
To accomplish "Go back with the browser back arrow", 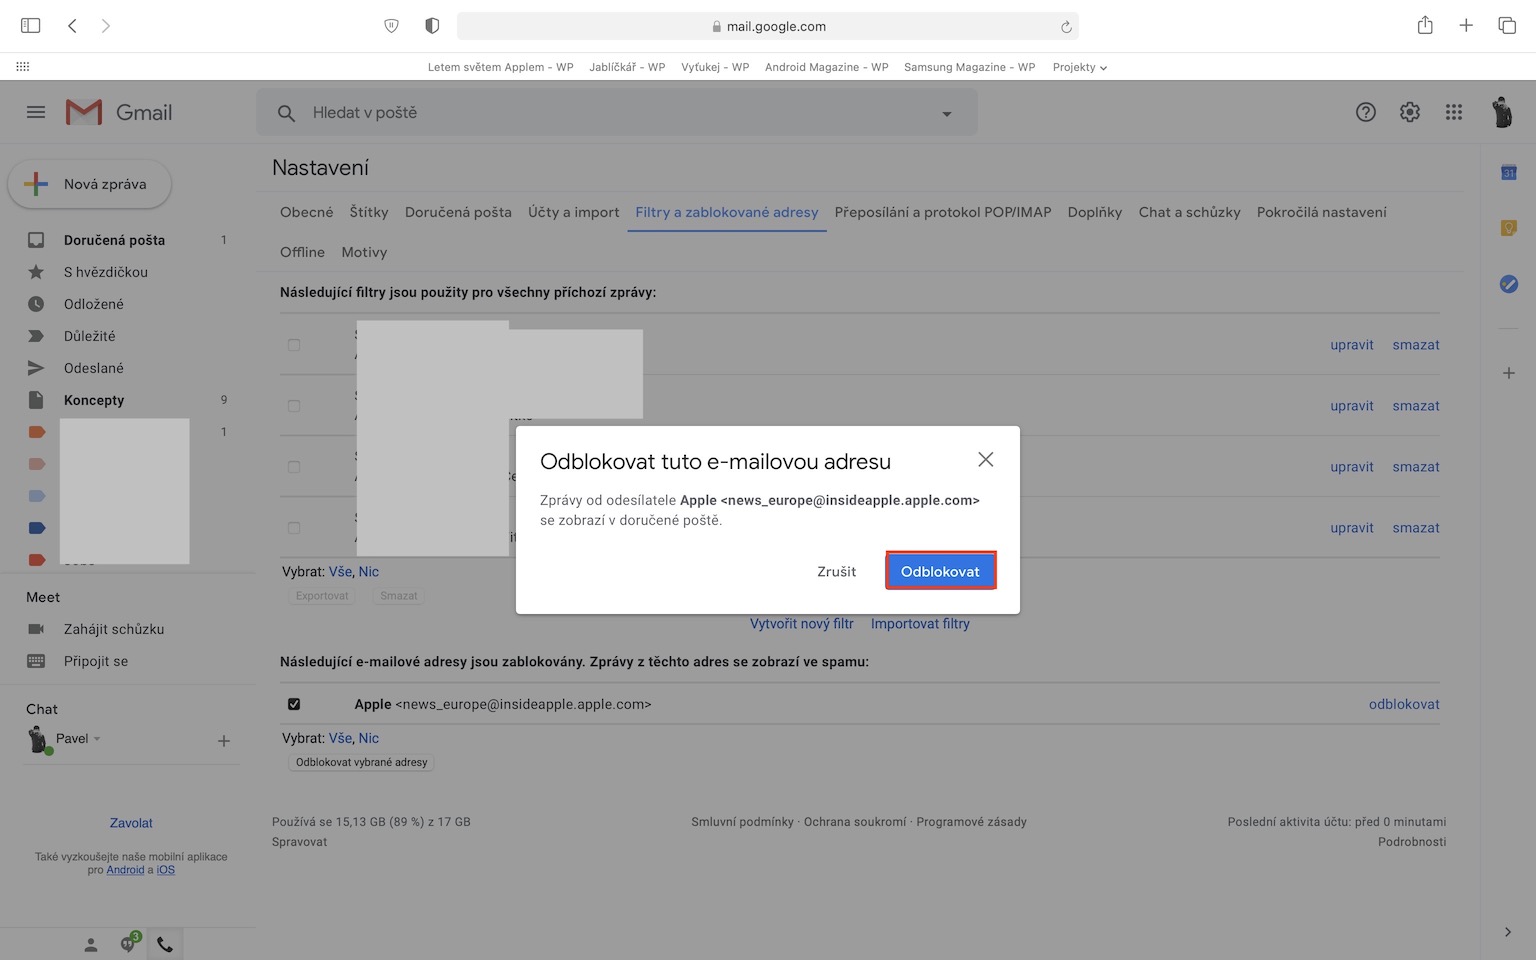I will tap(72, 26).
